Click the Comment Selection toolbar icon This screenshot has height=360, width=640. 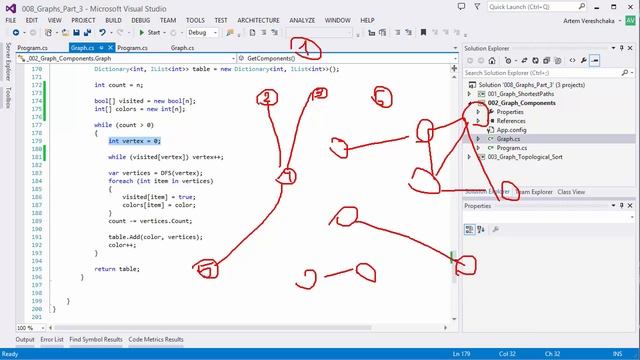click(x=398, y=32)
